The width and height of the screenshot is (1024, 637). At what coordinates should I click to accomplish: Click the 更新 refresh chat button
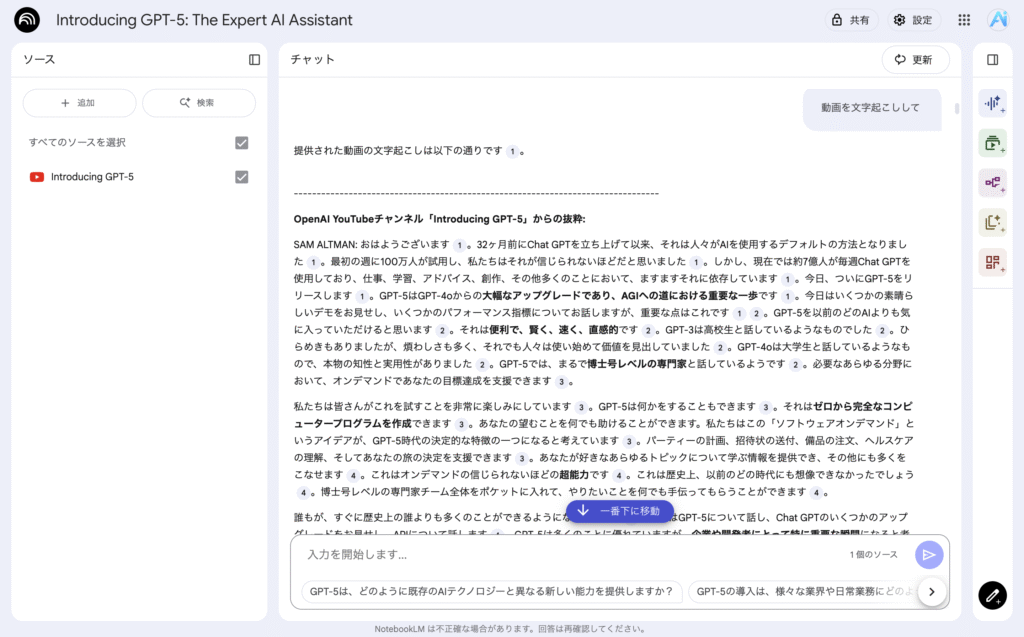click(x=915, y=59)
